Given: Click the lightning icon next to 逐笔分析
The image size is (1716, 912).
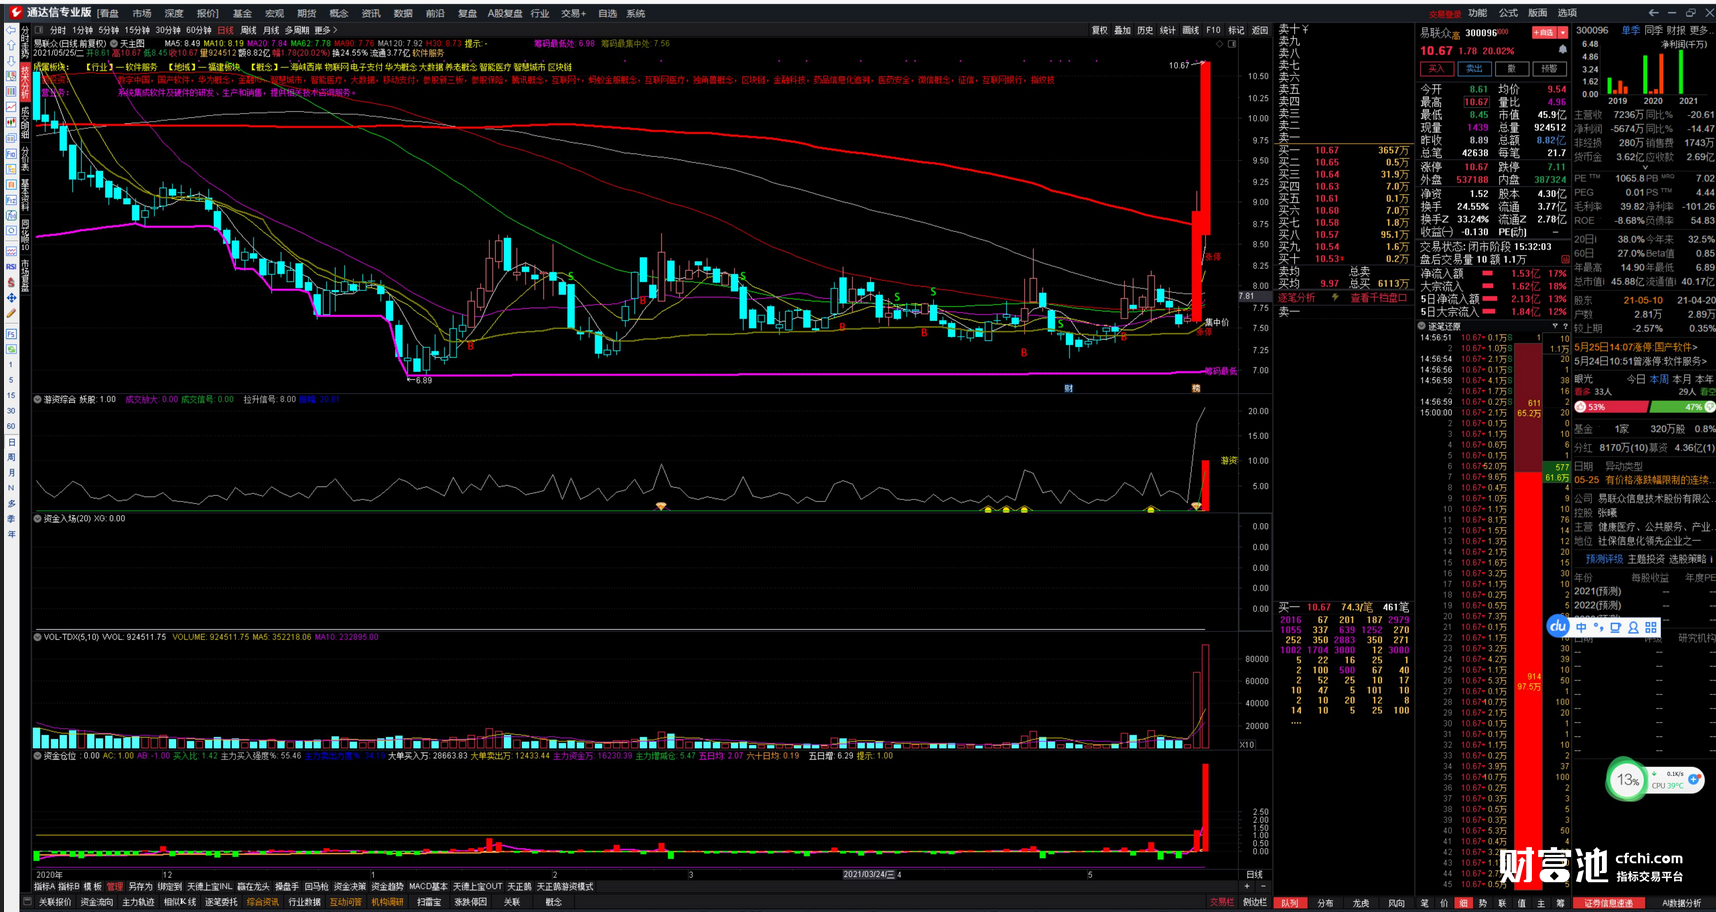Looking at the screenshot, I should tap(1334, 297).
